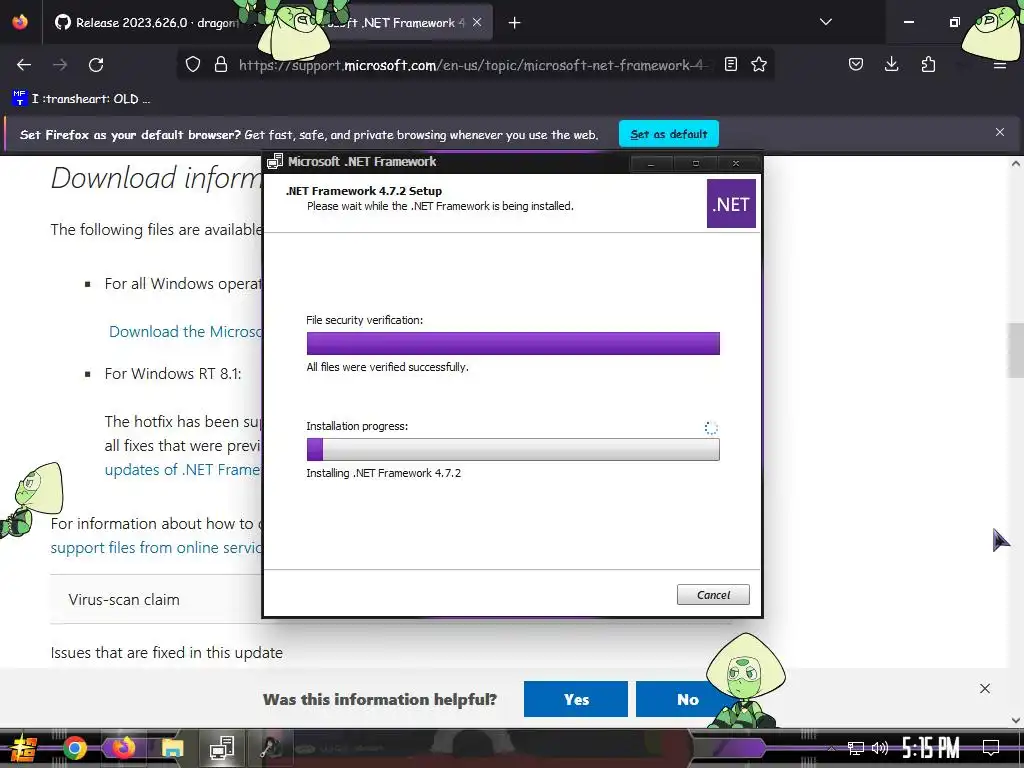Open volume control in system tray
The height and width of the screenshot is (768, 1024).
click(880, 748)
